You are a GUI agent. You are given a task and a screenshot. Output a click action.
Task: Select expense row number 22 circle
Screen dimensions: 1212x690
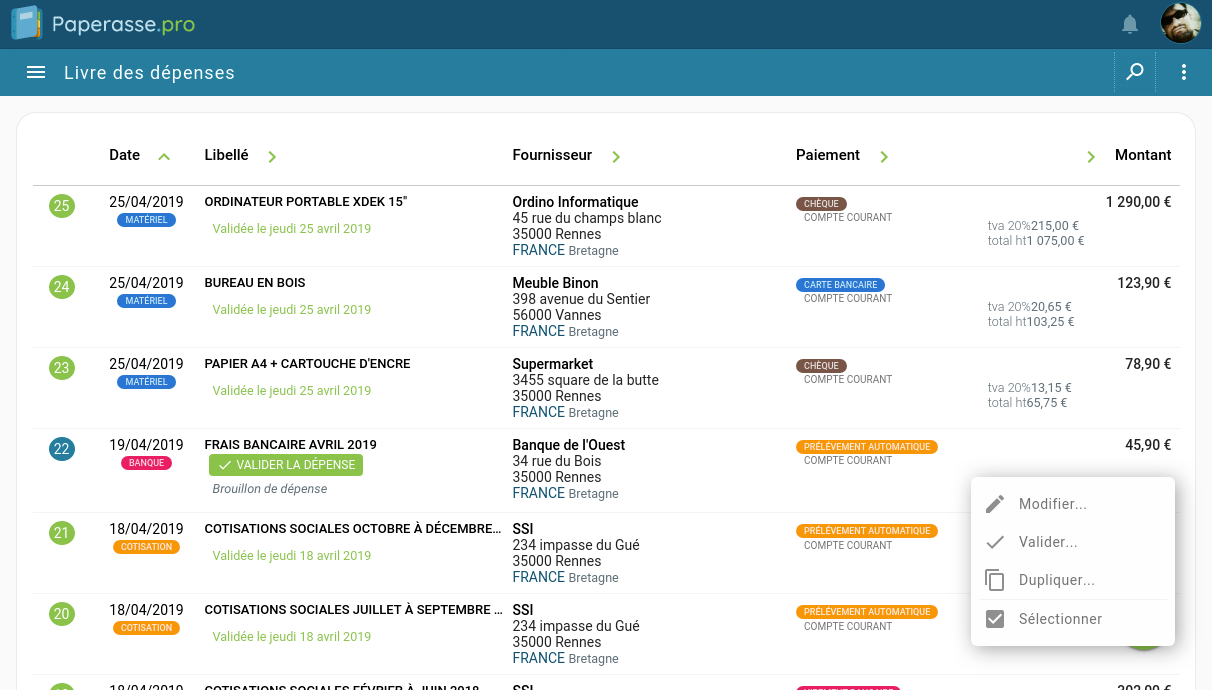click(62, 449)
